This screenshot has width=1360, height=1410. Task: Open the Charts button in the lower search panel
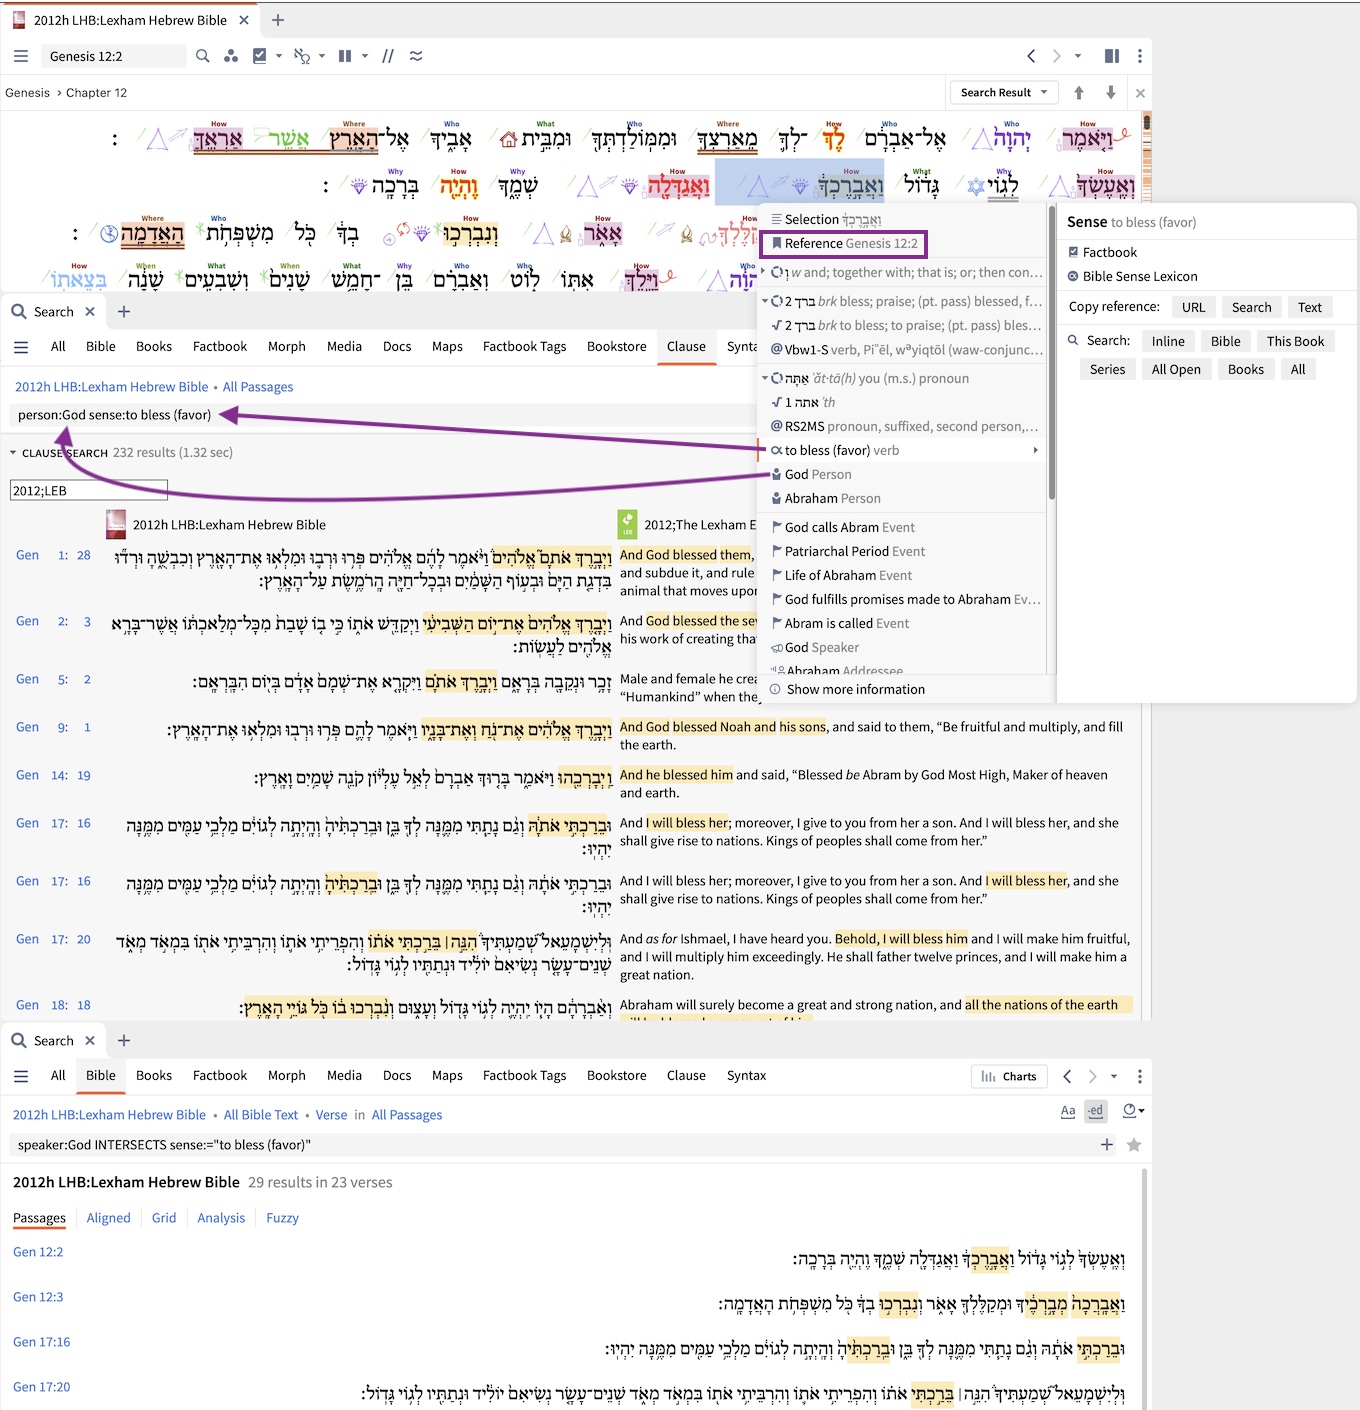click(1009, 1076)
